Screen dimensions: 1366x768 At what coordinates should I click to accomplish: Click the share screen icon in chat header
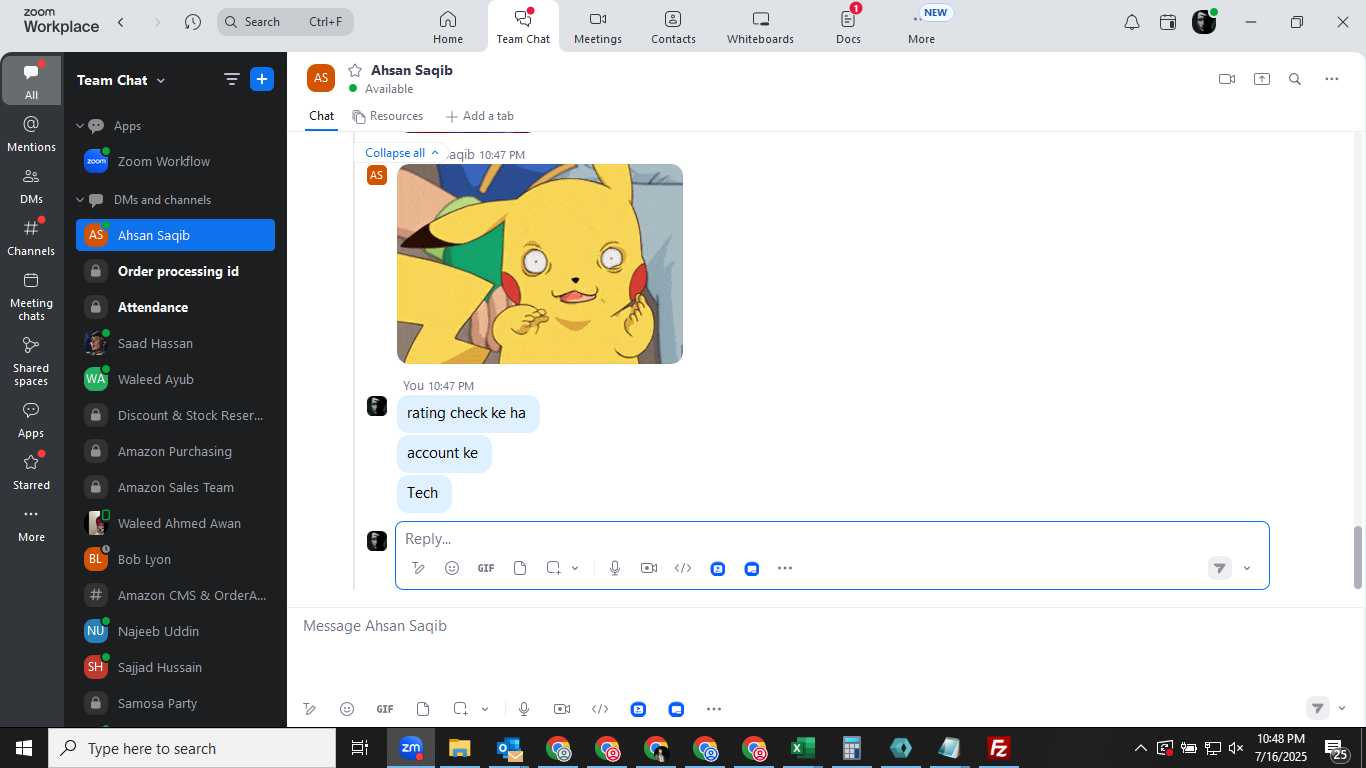[x=1262, y=79]
